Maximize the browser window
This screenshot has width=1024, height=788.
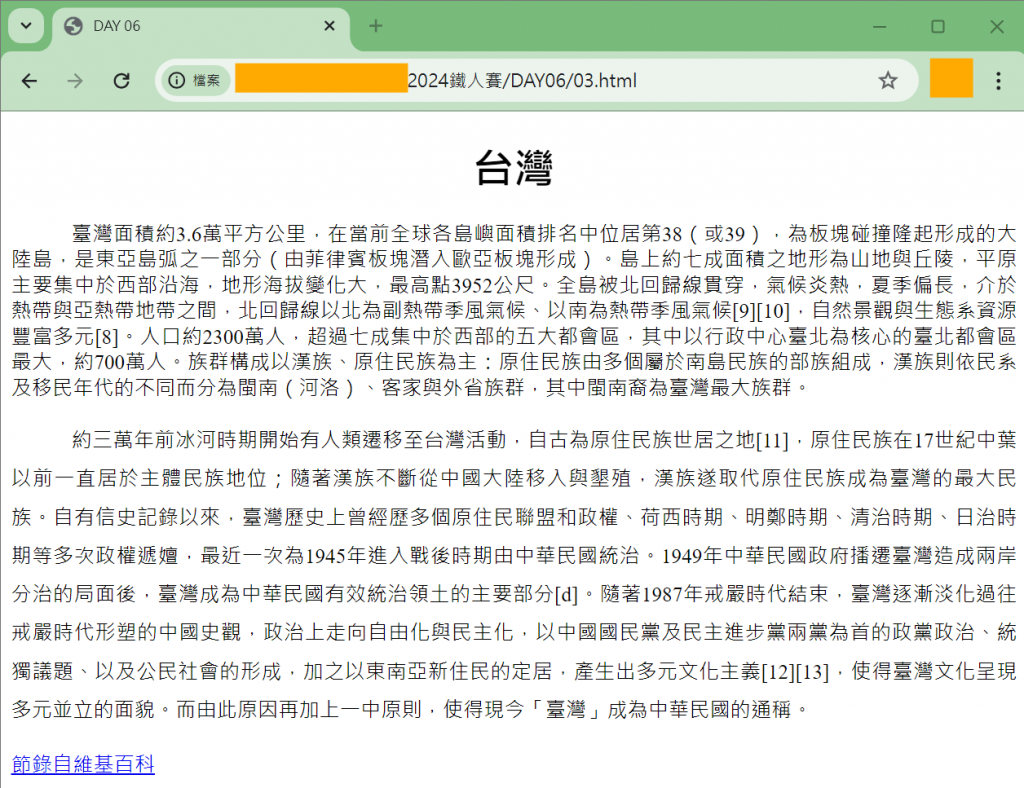point(938,27)
